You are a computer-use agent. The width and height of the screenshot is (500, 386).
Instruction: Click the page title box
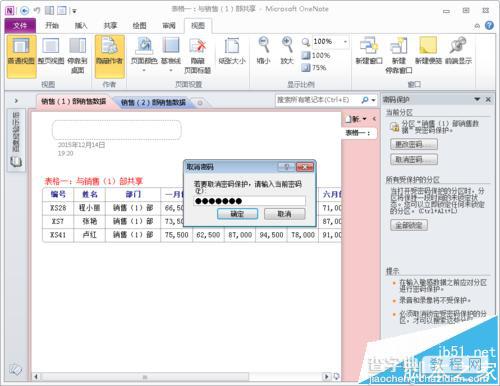tap(117, 130)
